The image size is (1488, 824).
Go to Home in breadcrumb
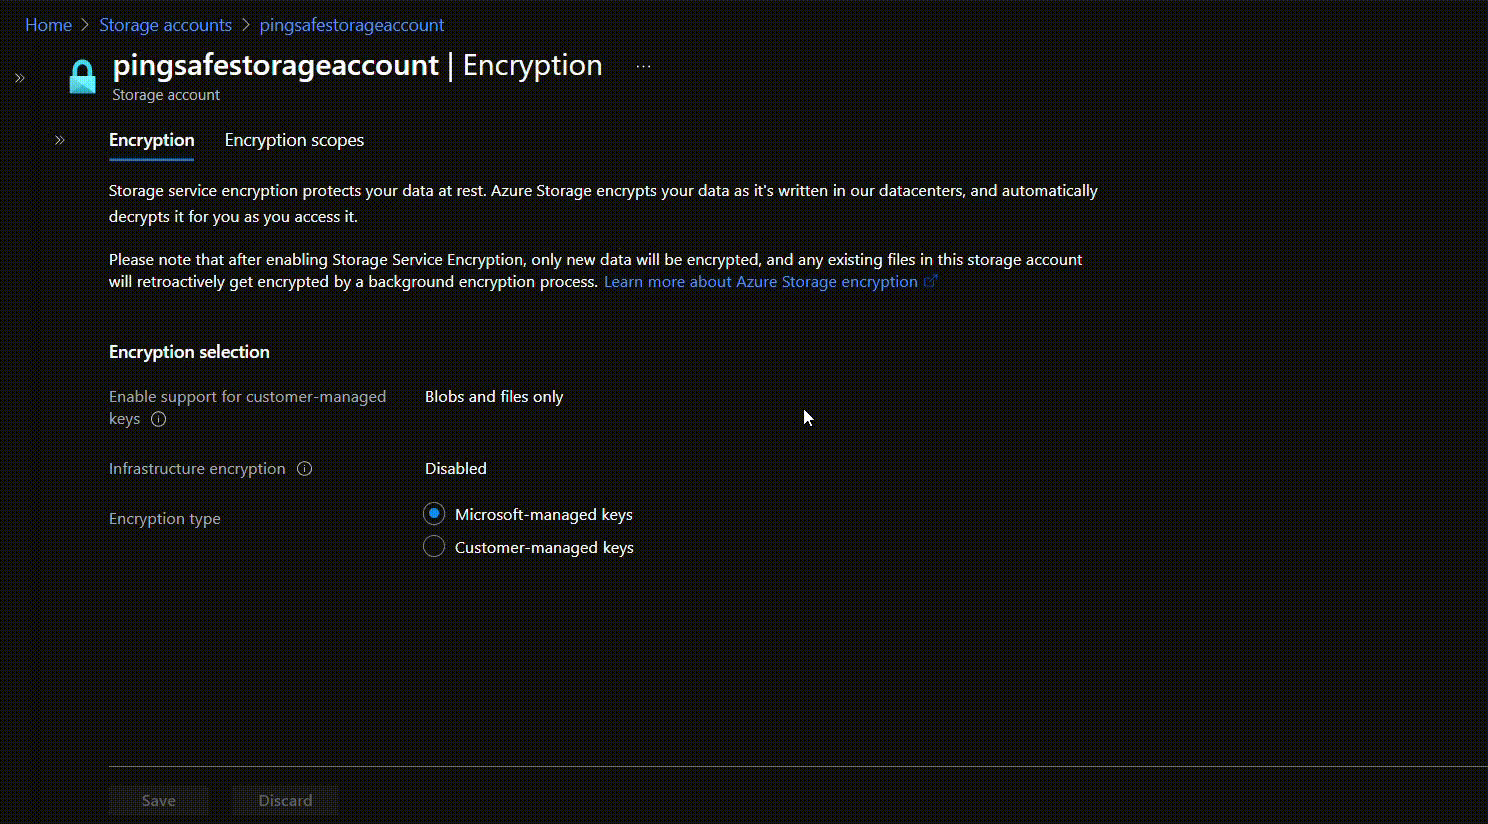(48, 25)
